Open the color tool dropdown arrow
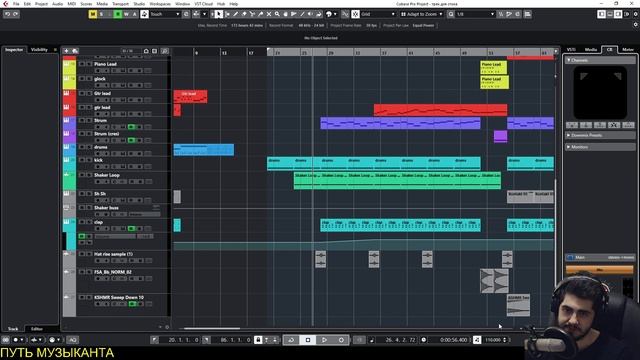The image size is (640, 360). [336, 14]
